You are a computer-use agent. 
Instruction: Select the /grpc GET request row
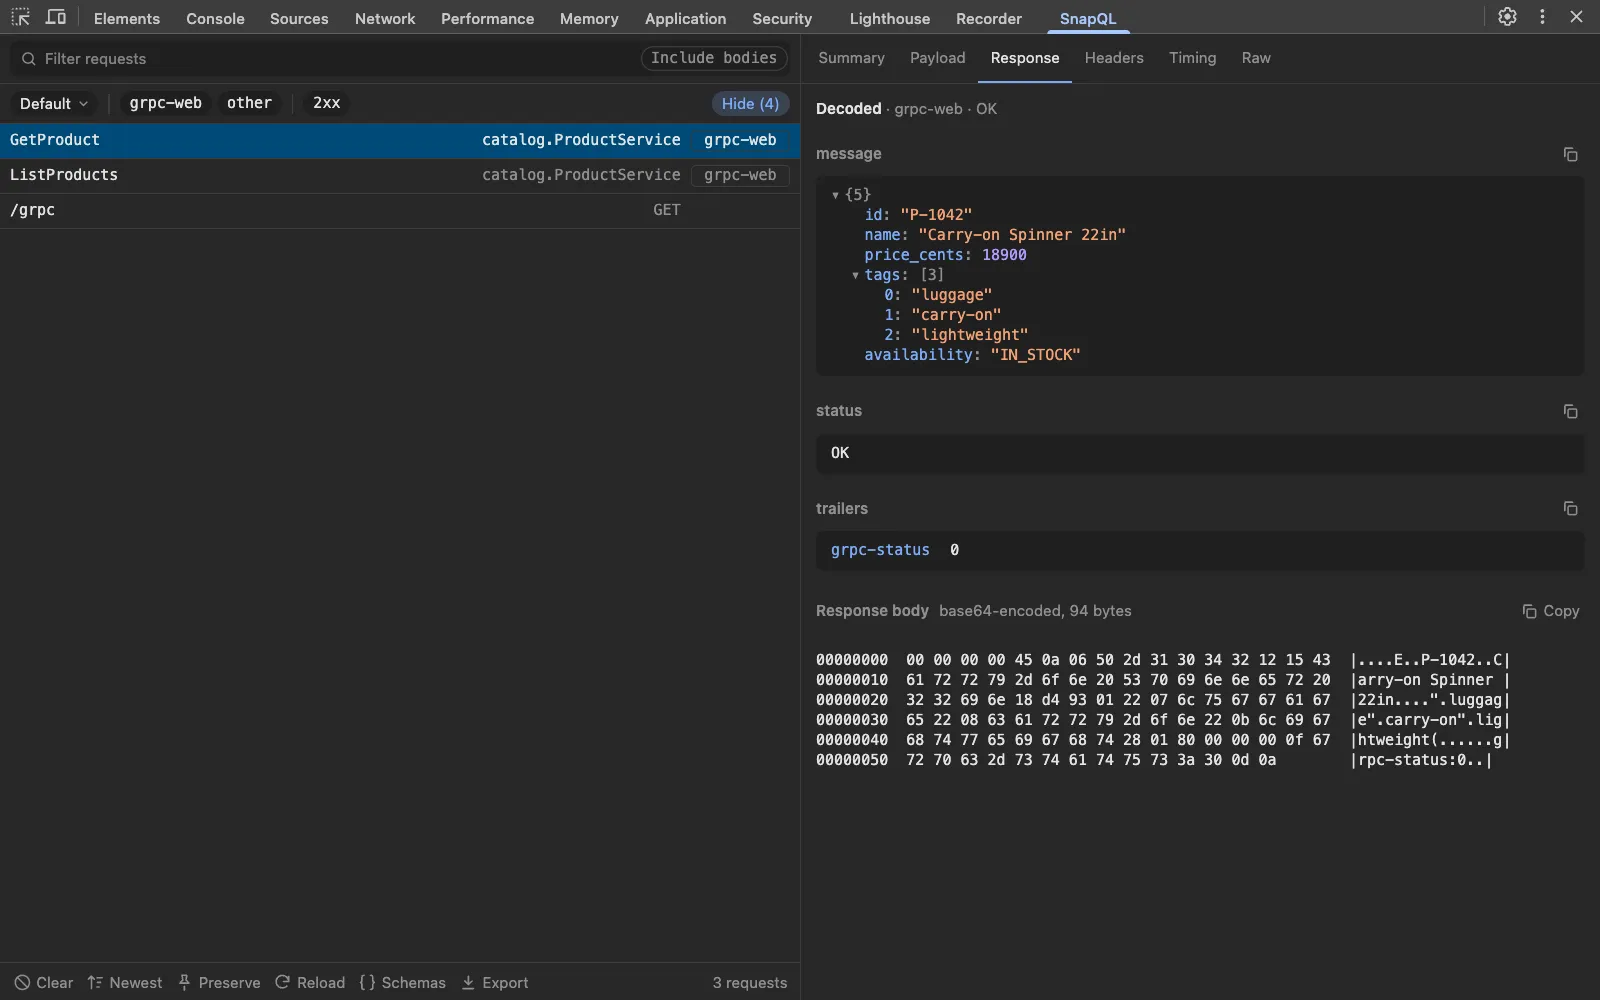pyautogui.click(x=400, y=210)
